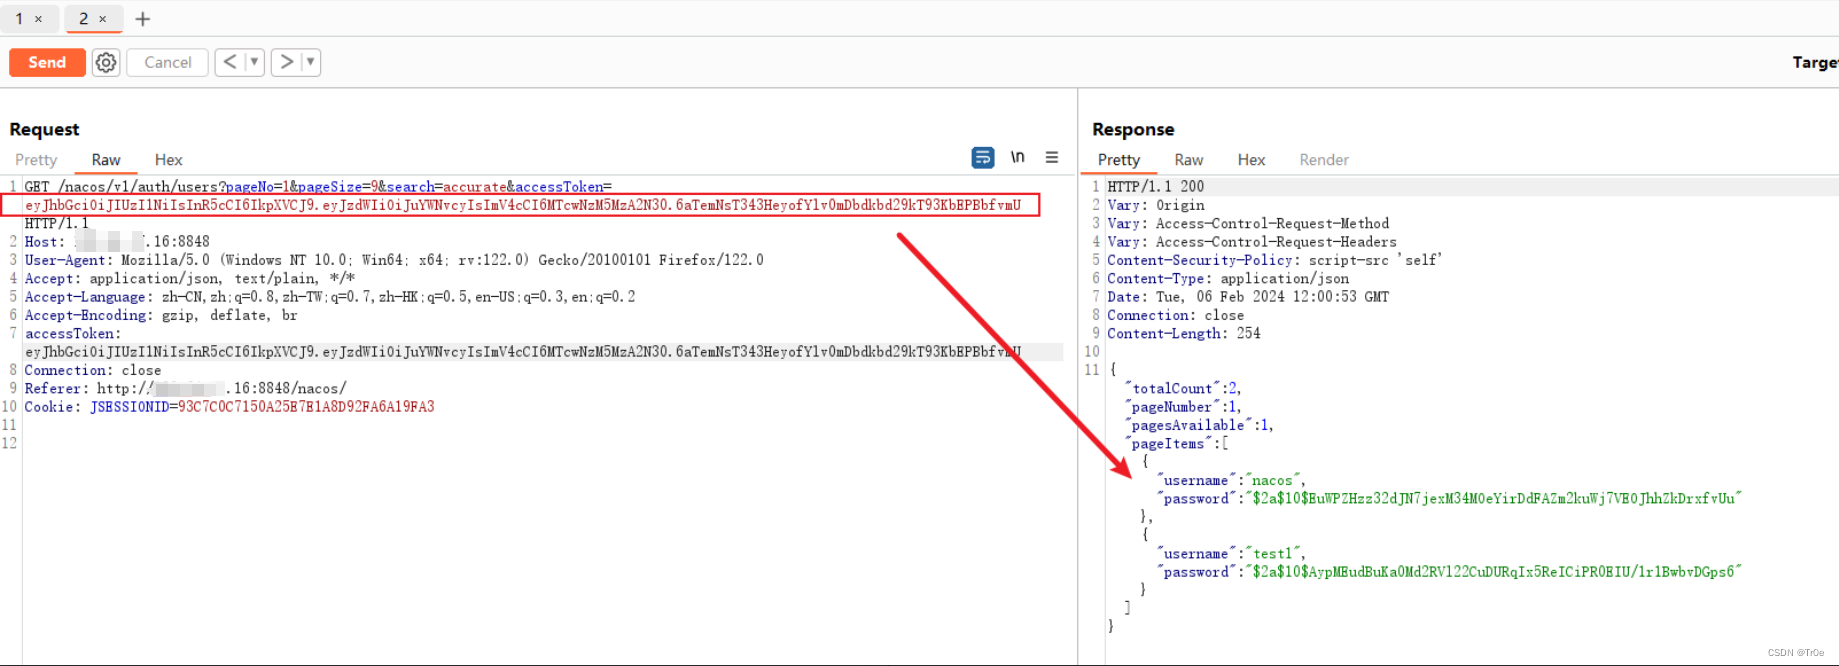
Task: Click "pageNumber":1 in response
Action: (x=1183, y=407)
